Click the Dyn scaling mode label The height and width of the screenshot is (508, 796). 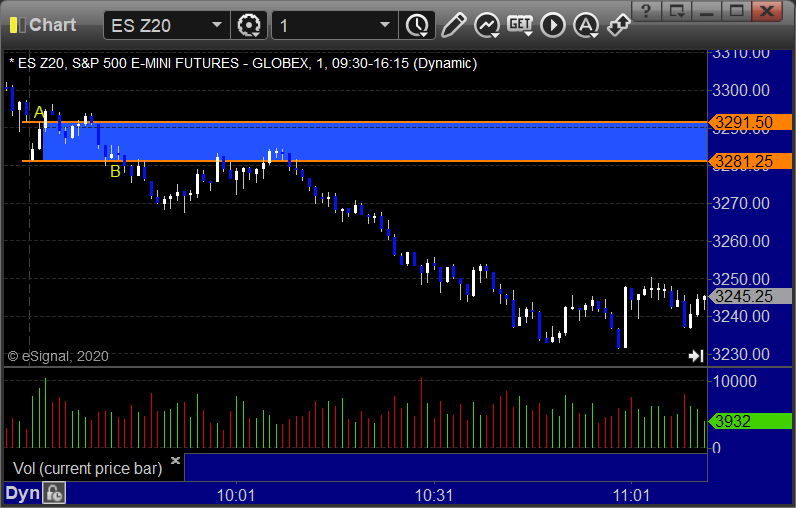pyautogui.click(x=22, y=493)
